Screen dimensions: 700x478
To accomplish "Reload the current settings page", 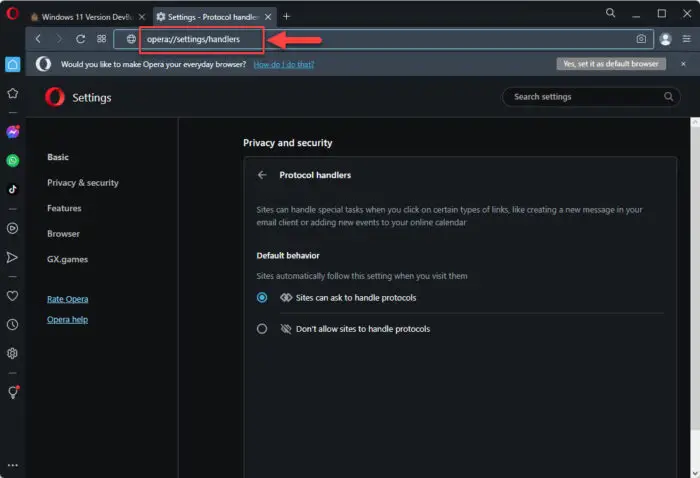I will [x=80, y=39].
